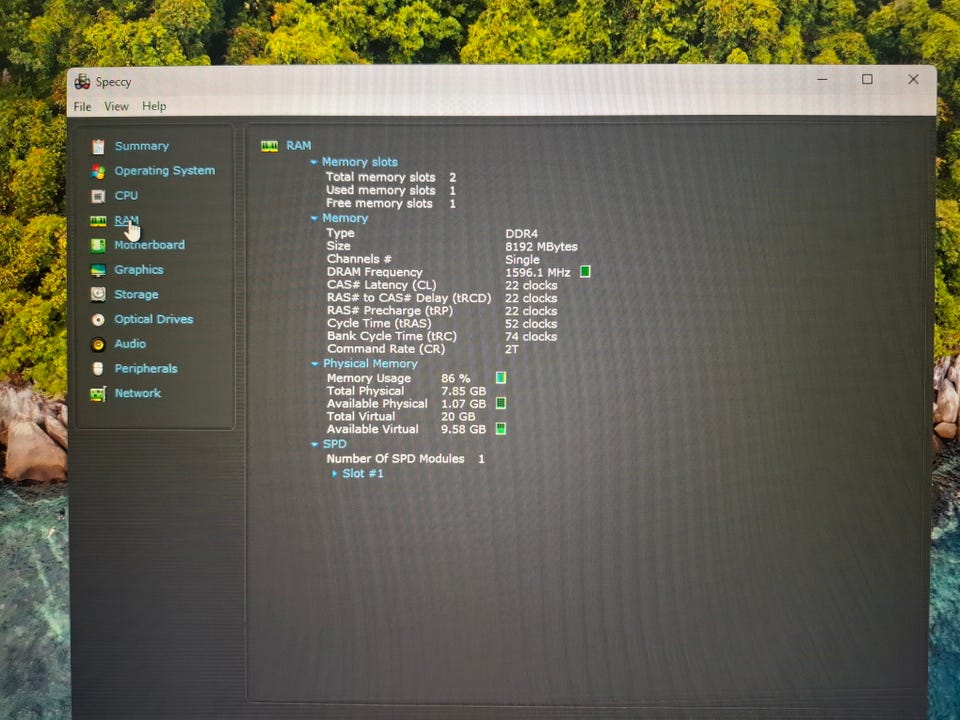Maximize the Speccy window
The width and height of the screenshot is (960, 720).
pyautogui.click(x=867, y=80)
